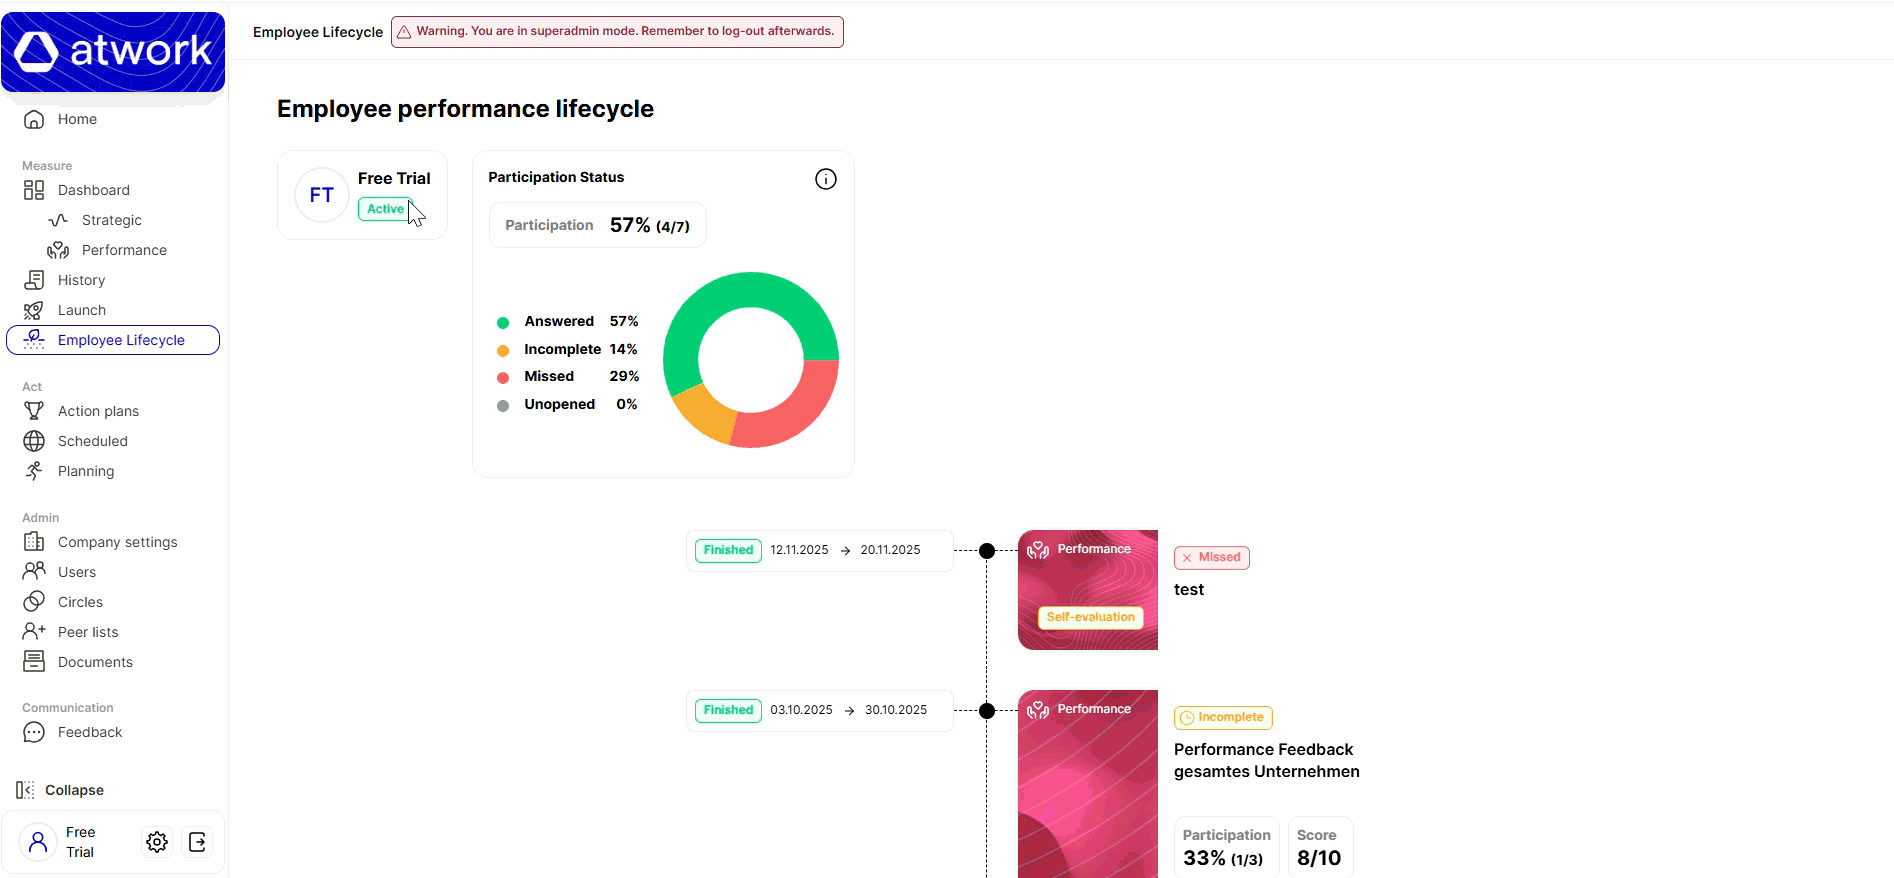Open the Strategic dashboard sub-item
1894x878 pixels.
click(x=111, y=220)
